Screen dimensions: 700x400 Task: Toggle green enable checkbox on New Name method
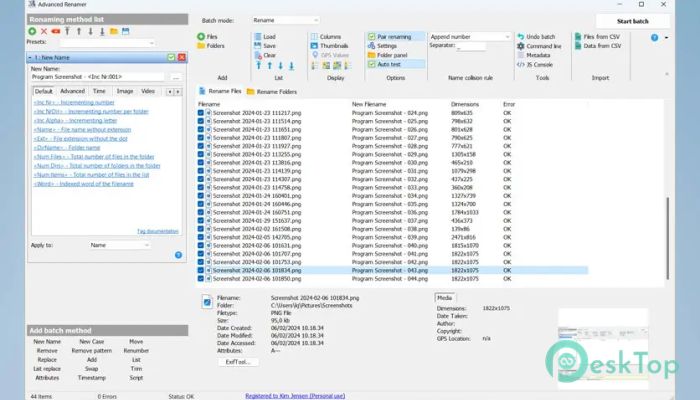point(171,58)
